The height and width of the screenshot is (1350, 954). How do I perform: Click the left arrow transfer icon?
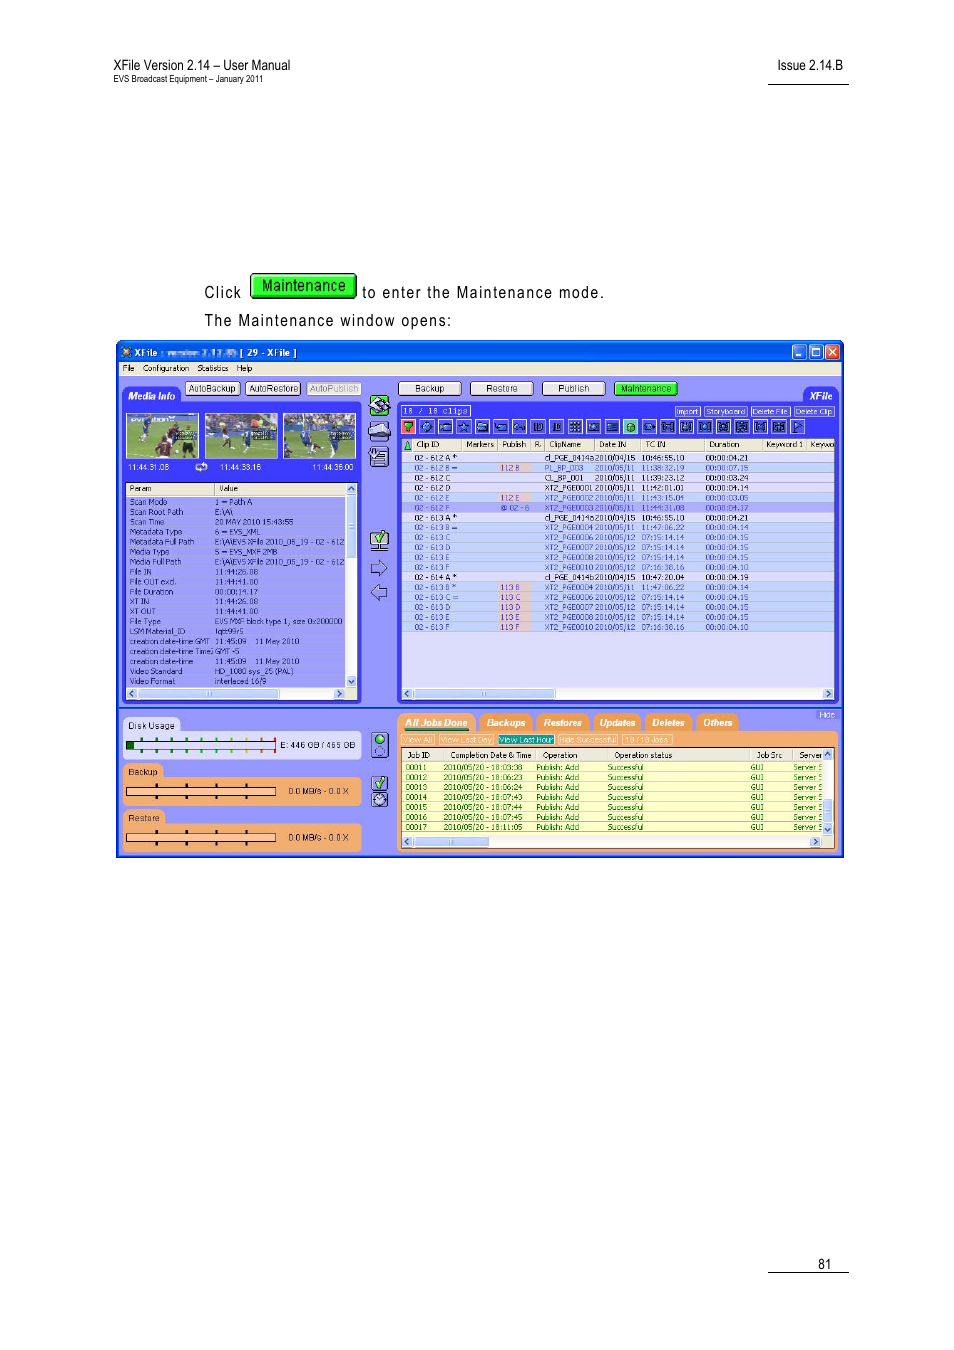[379, 593]
